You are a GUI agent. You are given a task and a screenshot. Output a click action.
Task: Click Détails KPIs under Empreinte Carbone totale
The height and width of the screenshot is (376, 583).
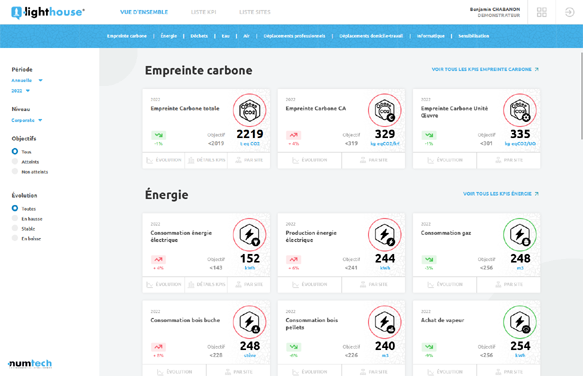pyautogui.click(x=206, y=160)
